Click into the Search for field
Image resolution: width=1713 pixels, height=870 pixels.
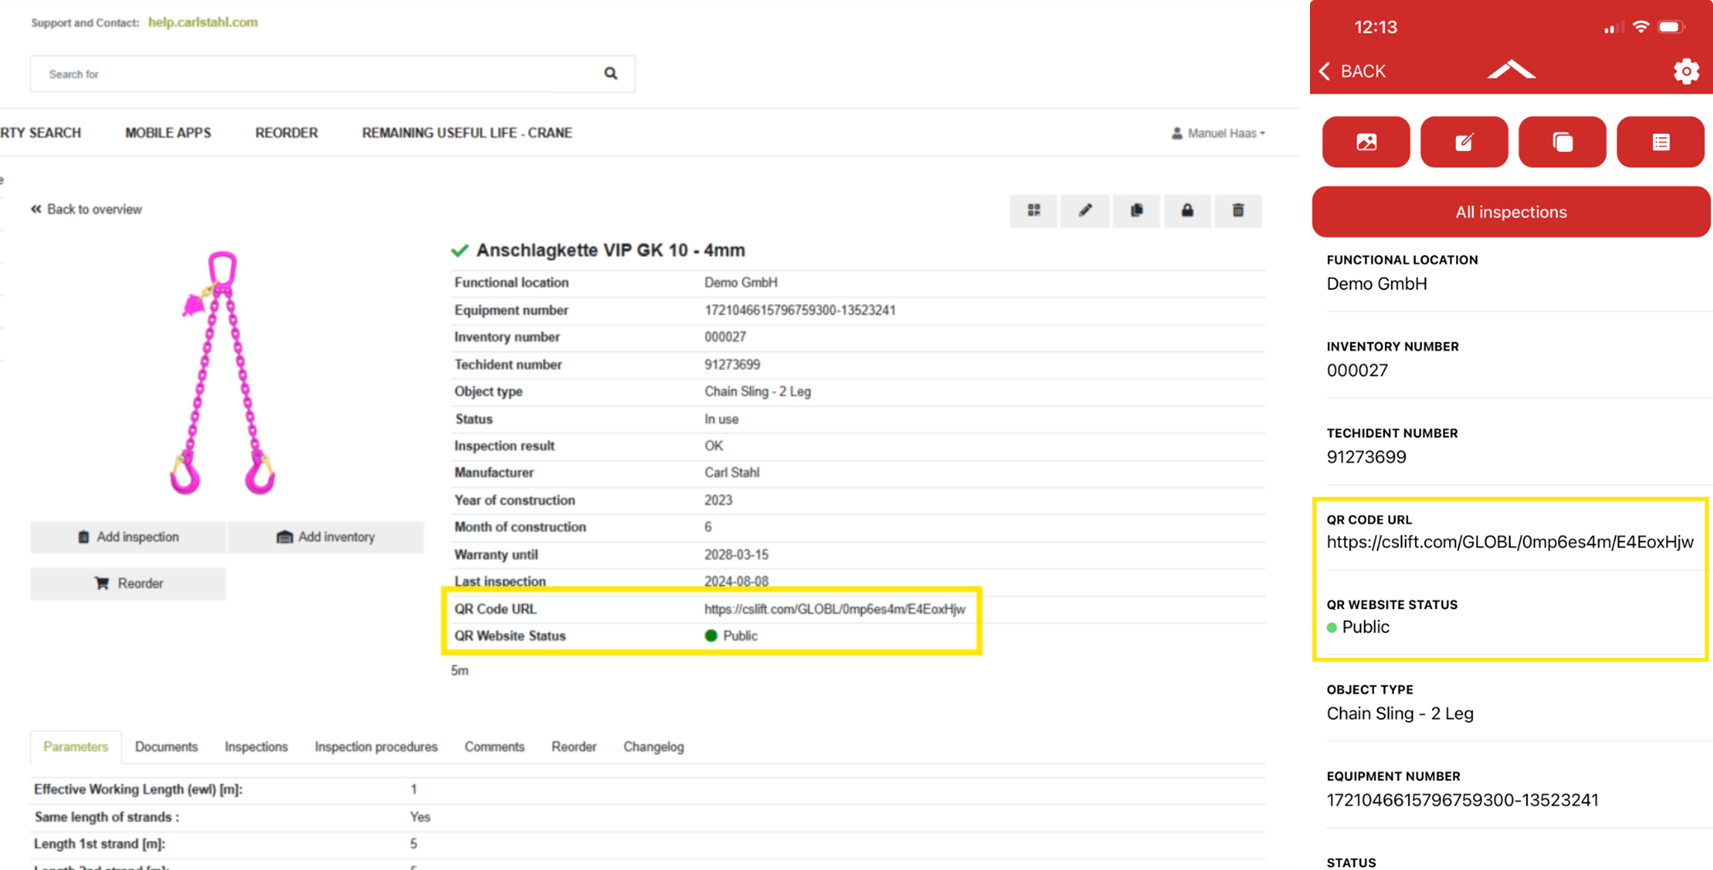pos(310,74)
